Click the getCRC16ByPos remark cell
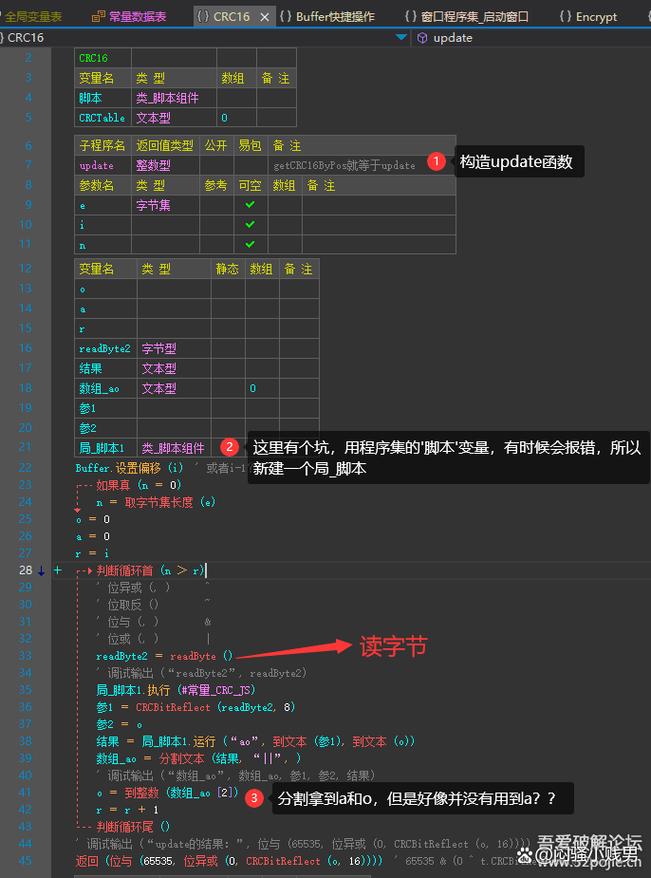Viewport: 651px width, 878px height. pos(362,166)
